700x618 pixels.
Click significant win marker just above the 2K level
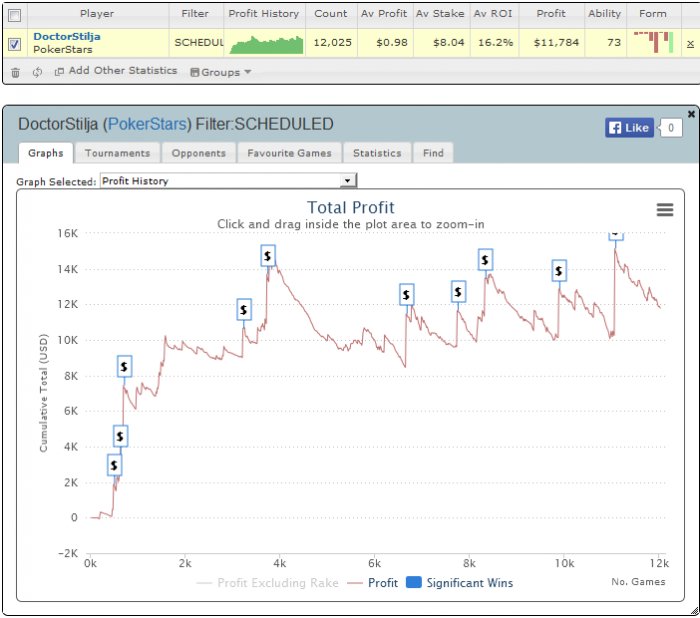pos(114,465)
